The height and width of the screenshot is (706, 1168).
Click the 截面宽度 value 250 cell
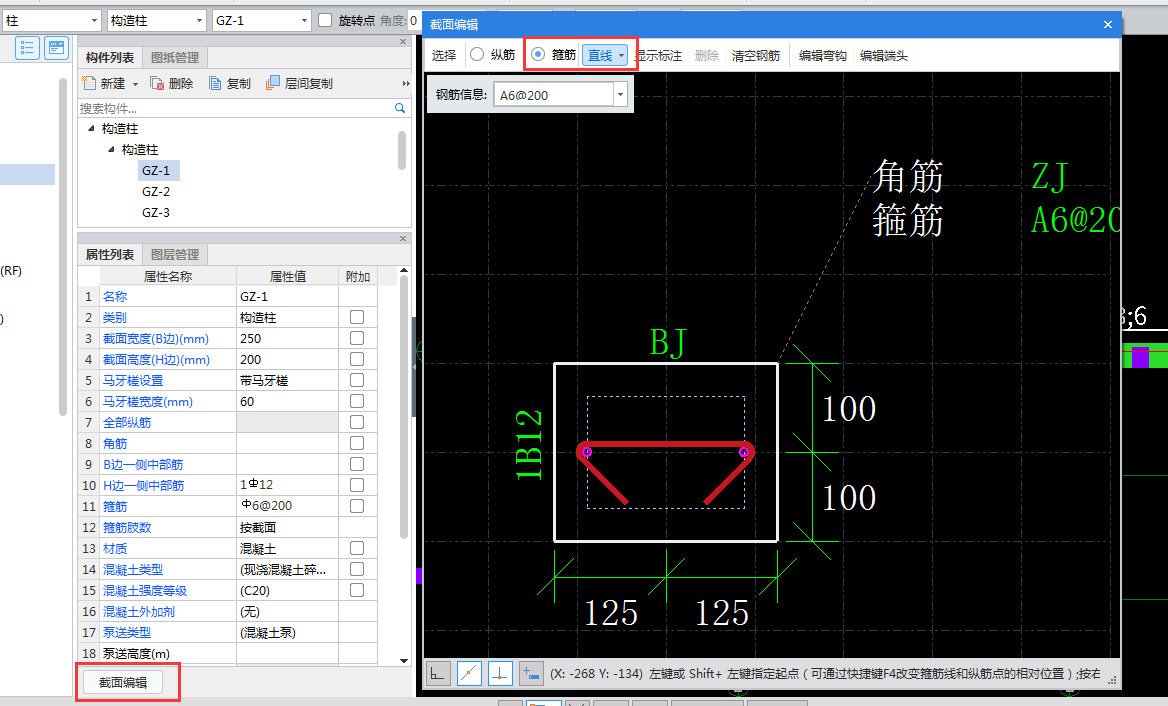point(287,338)
